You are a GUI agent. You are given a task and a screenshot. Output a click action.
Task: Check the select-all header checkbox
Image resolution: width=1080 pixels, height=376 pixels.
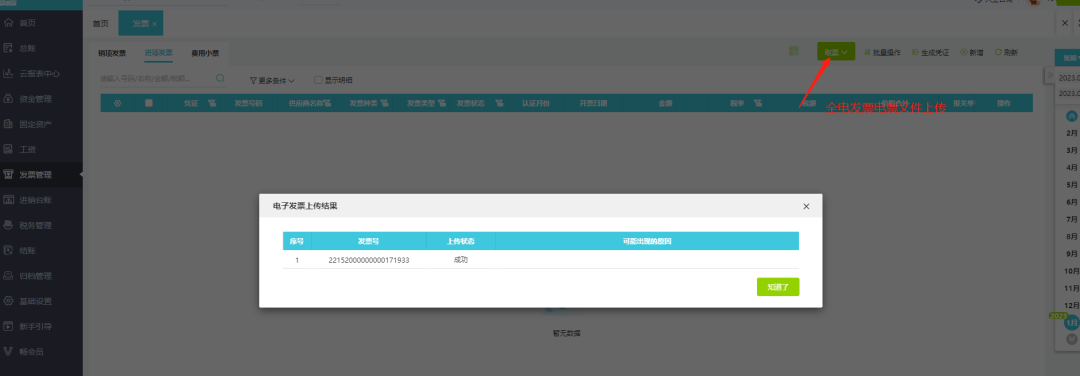pyautogui.click(x=149, y=103)
